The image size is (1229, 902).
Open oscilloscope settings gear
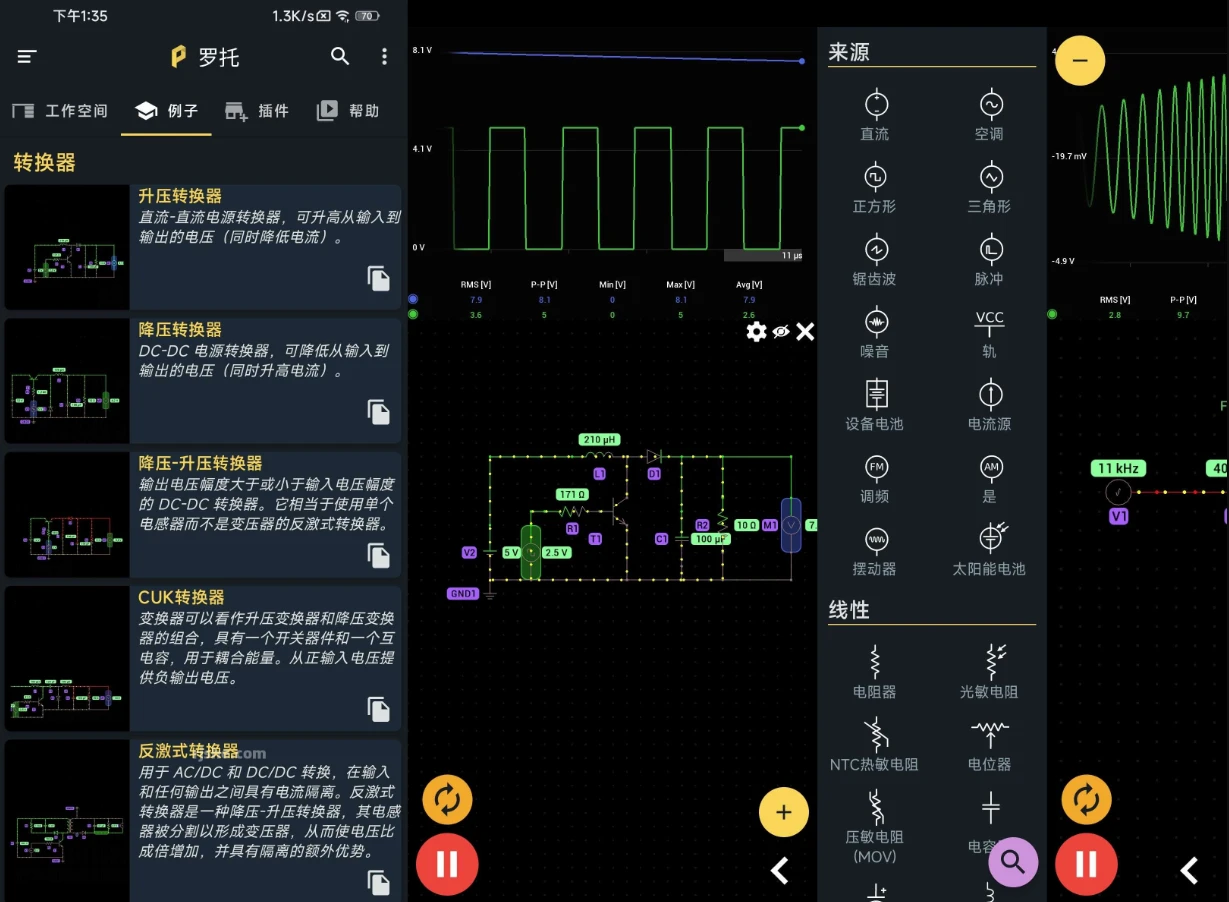[756, 331]
